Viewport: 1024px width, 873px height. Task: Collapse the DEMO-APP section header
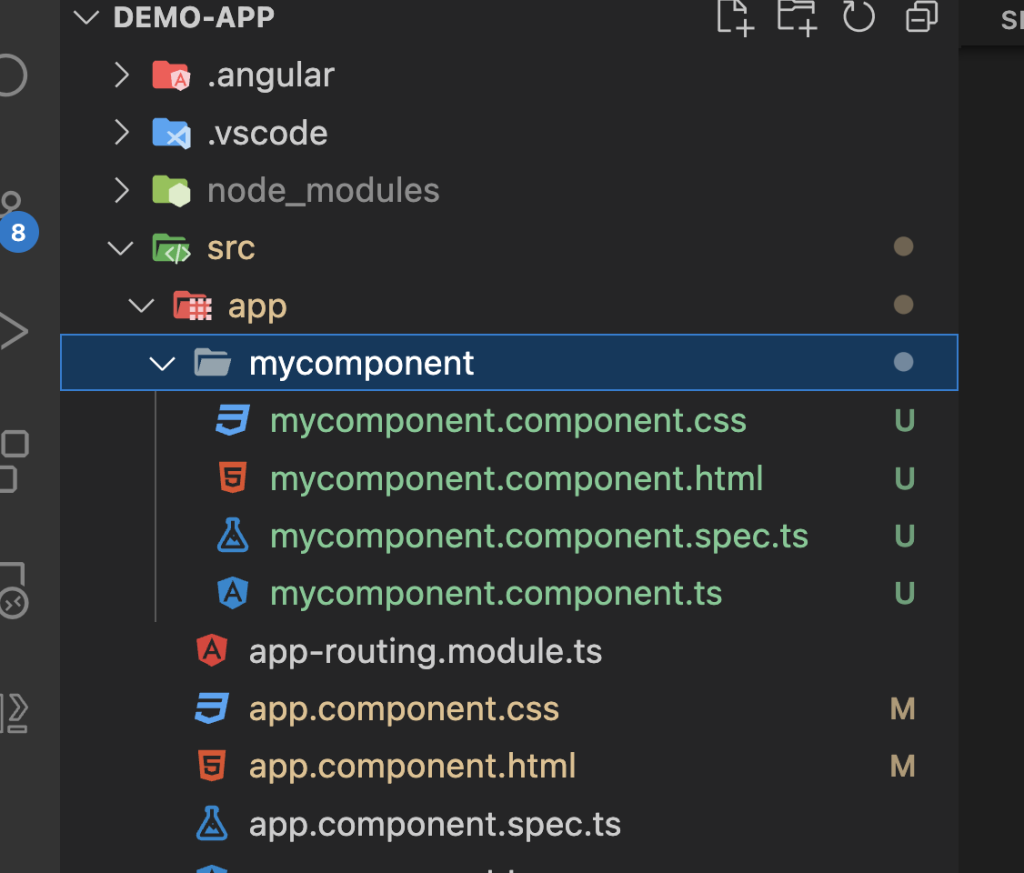(x=86, y=18)
